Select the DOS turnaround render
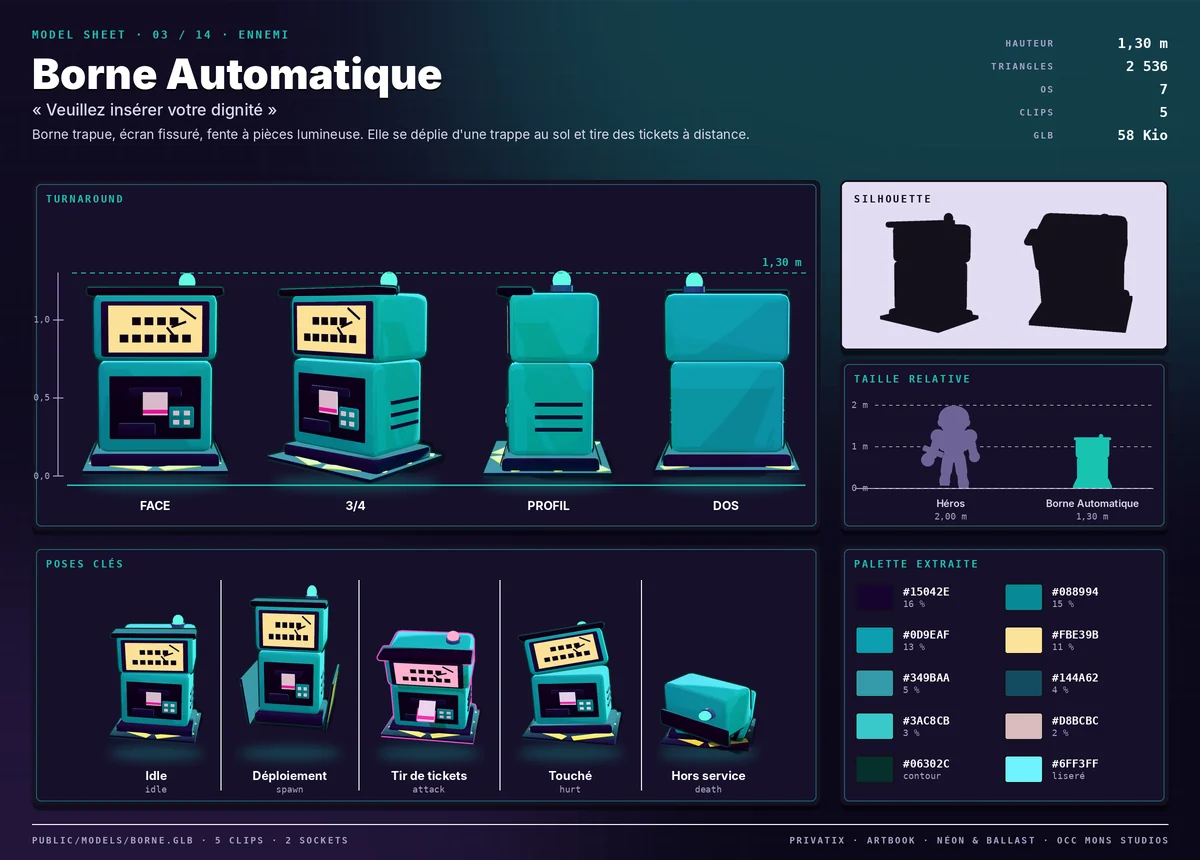Viewport: 1200px width, 860px height. [726, 375]
